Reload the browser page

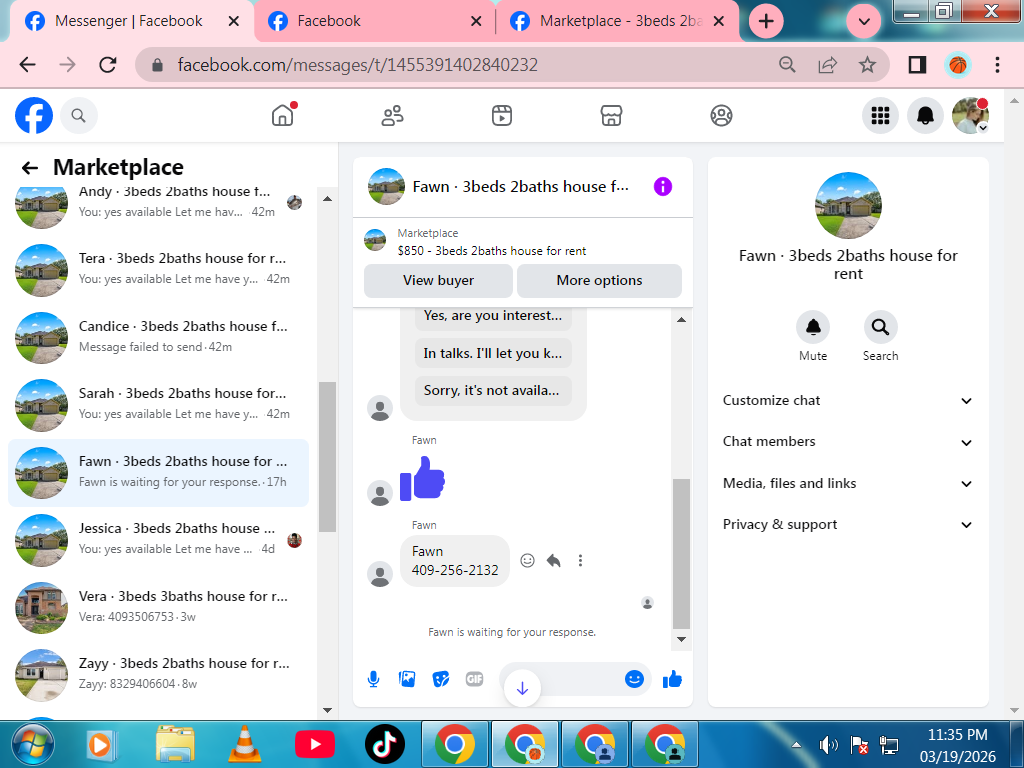[x=108, y=65]
